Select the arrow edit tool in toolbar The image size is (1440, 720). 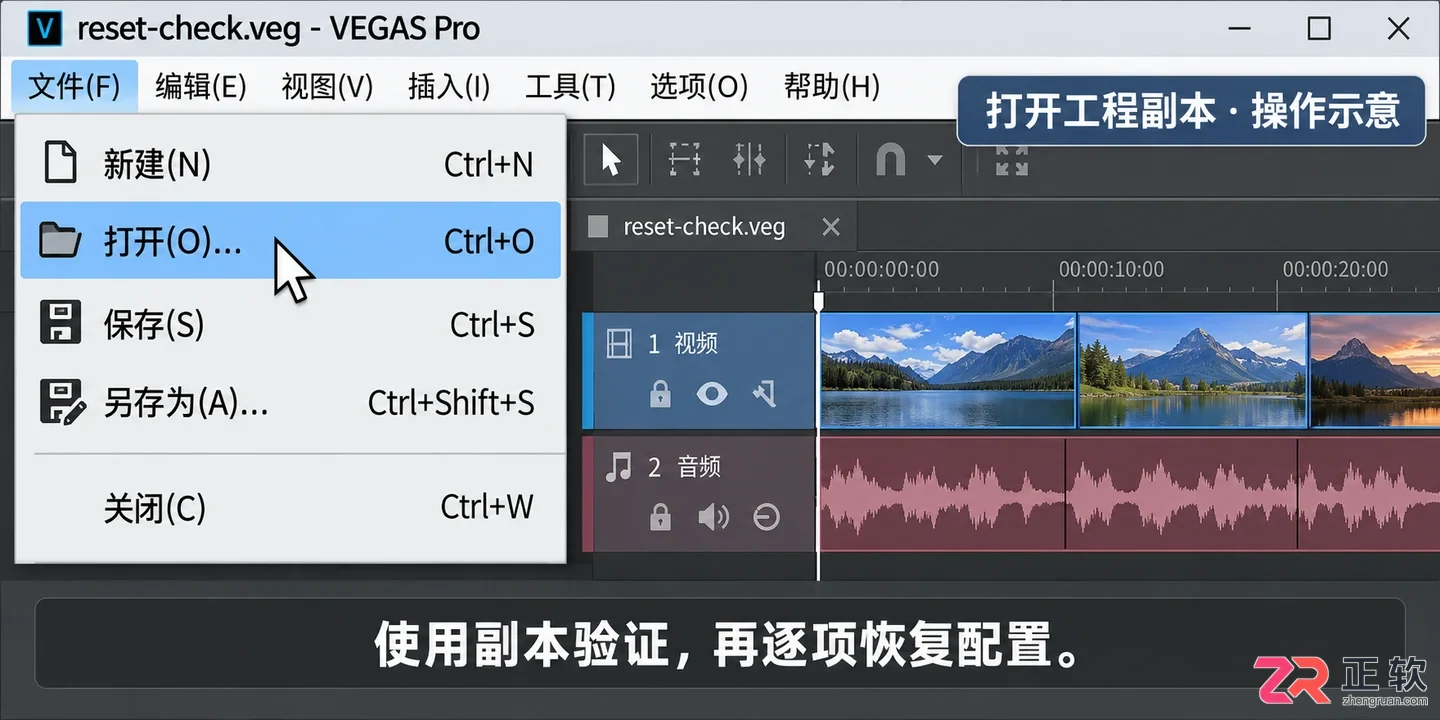click(611, 160)
